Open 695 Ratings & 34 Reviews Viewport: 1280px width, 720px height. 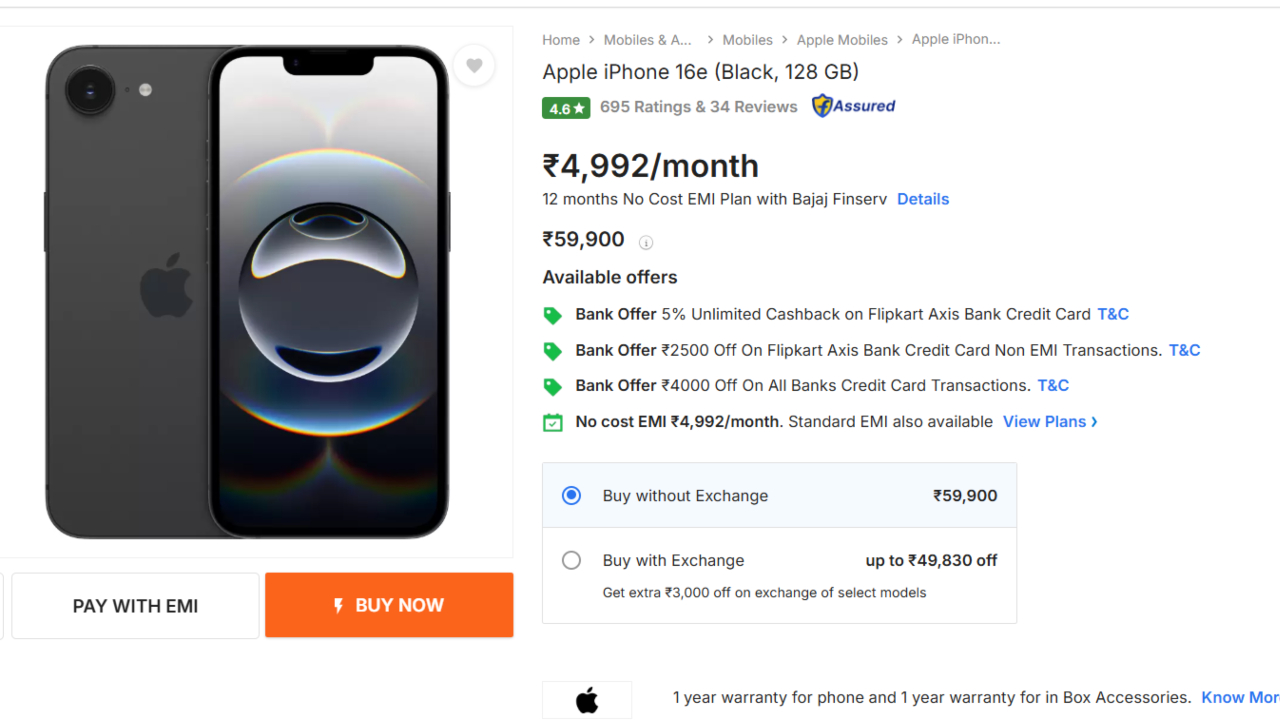698,107
